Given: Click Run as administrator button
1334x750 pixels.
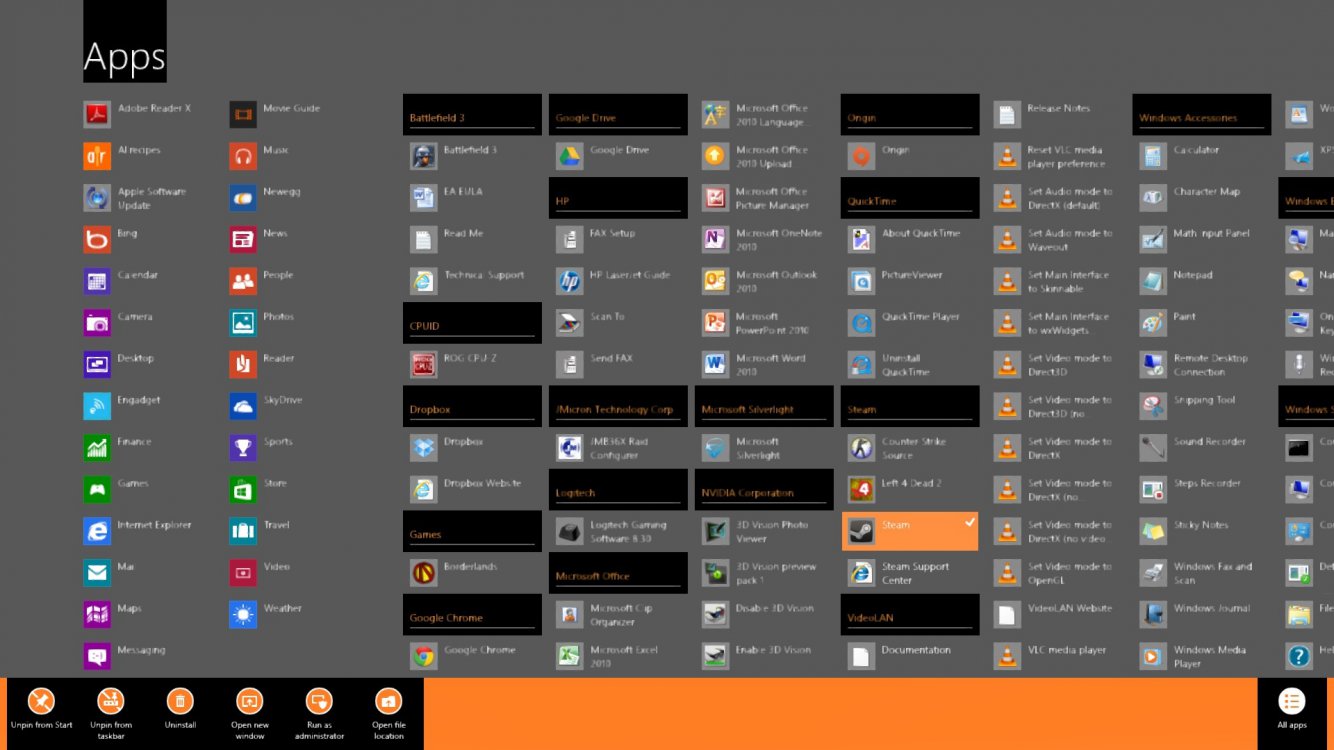Looking at the screenshot, I should [319, 713].
